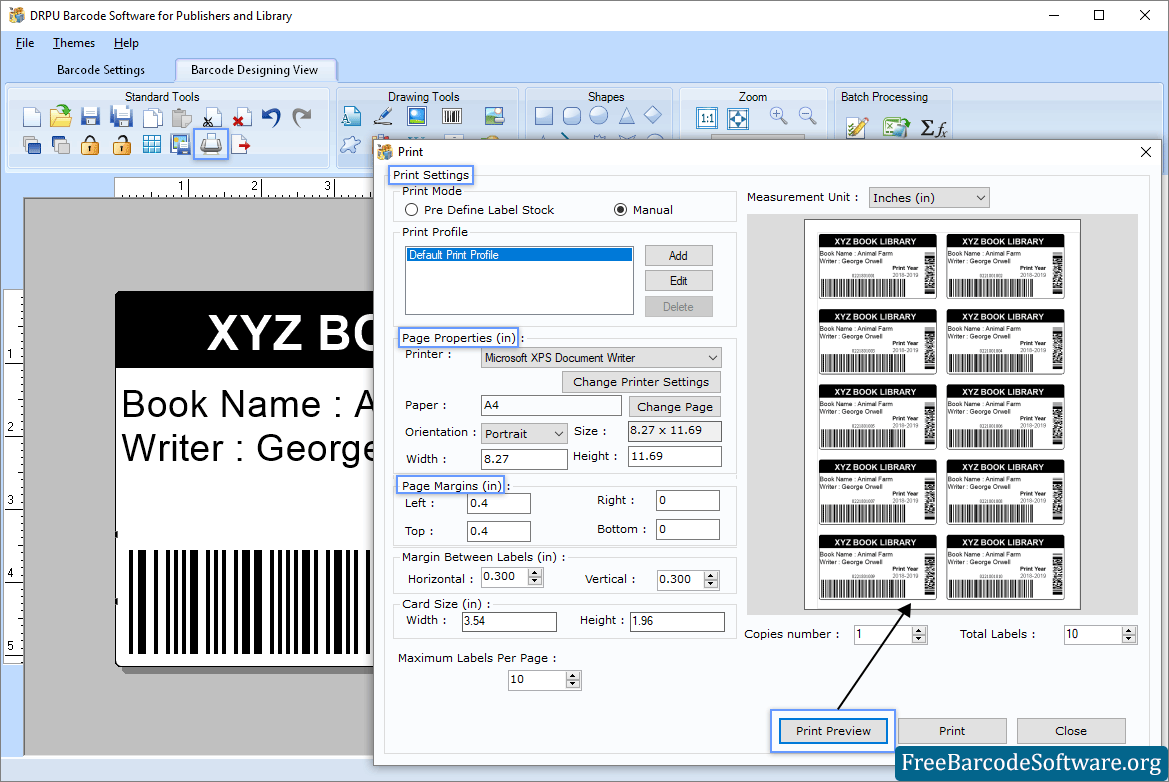Screen dimensions: 1169x782
Task: Draw a triangle shape
Action: point(626,116)
